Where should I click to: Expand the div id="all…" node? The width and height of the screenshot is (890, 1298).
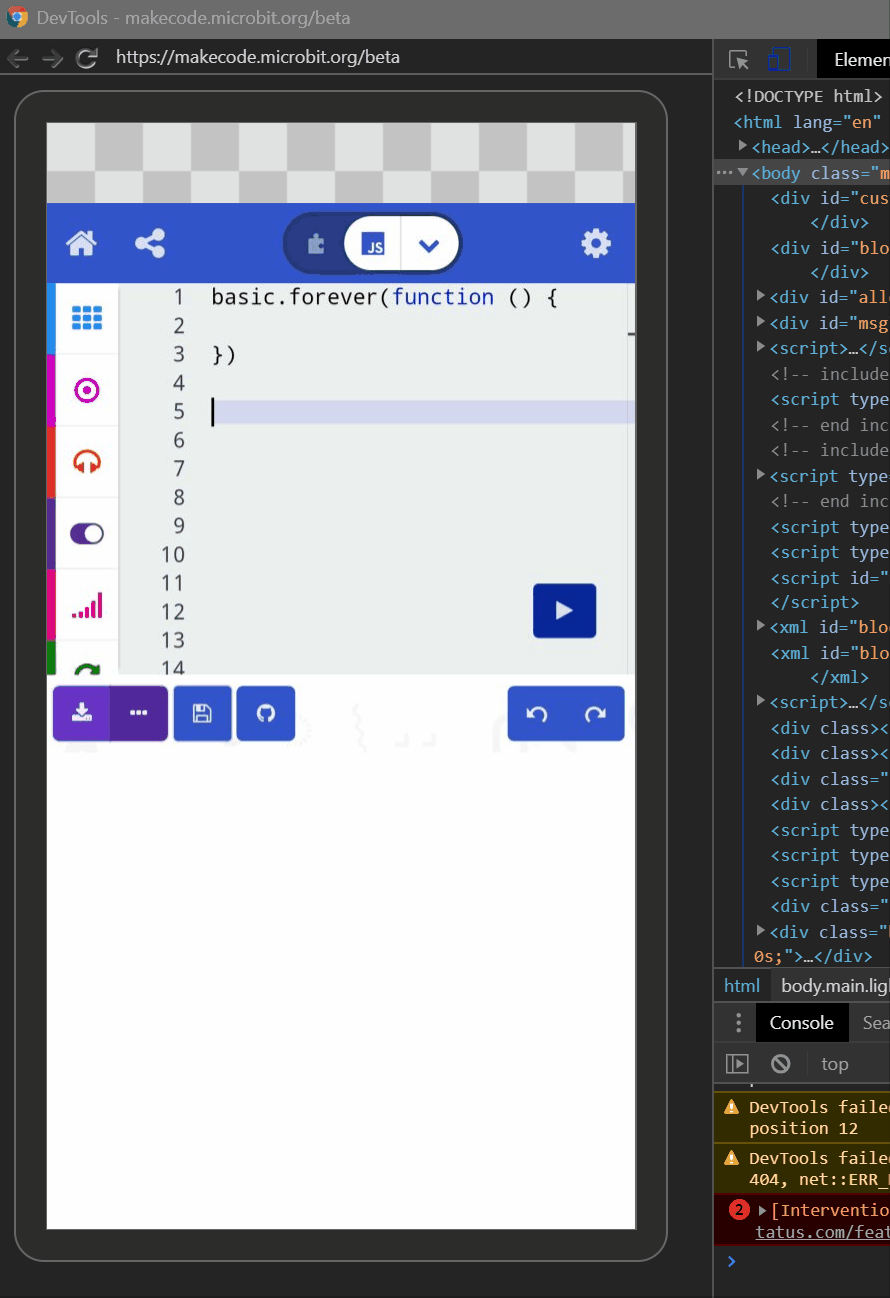(761, 296)
